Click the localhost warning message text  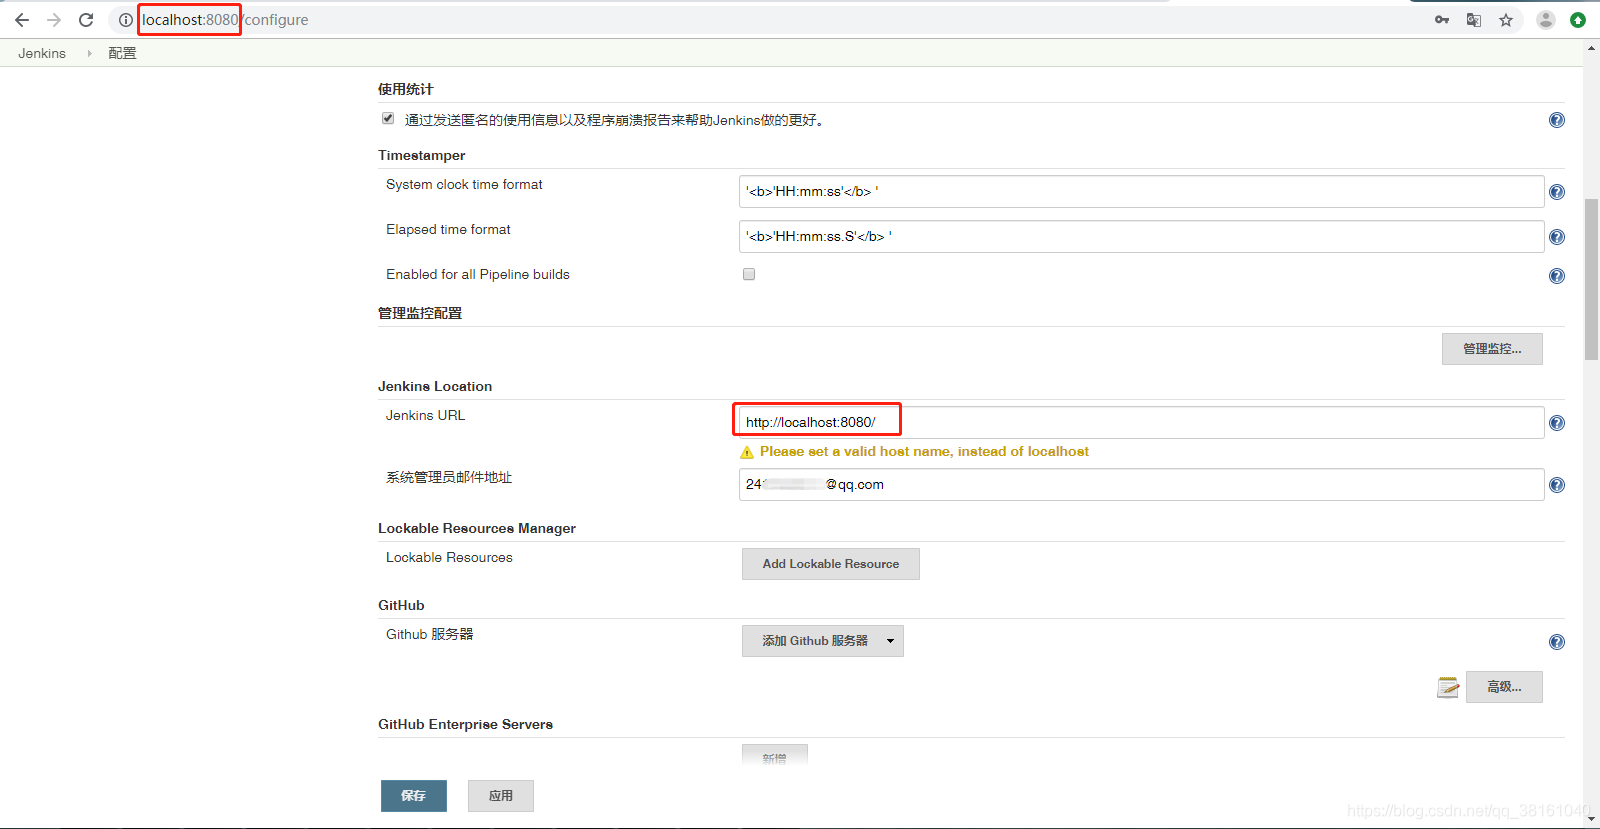[x=924, y=452]
